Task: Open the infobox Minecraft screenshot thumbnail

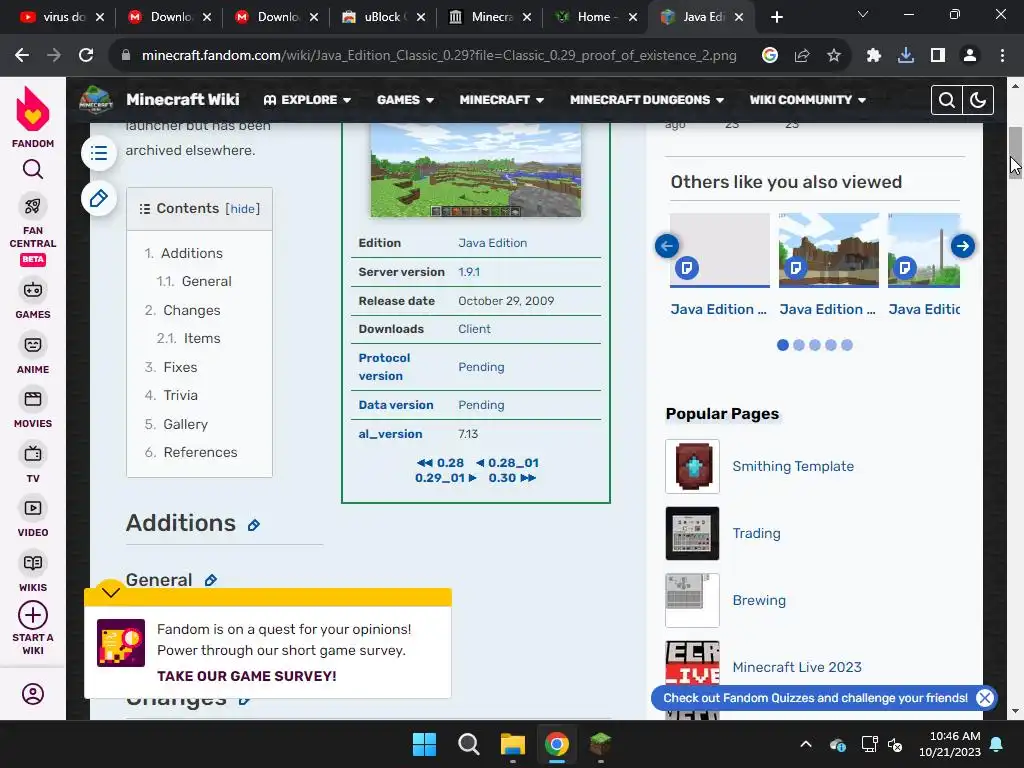Action: (475, 170)
